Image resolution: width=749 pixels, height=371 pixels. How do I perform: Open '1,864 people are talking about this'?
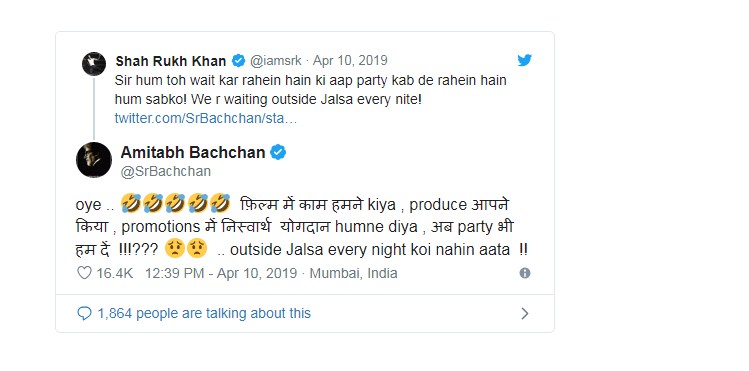[204, 314]
